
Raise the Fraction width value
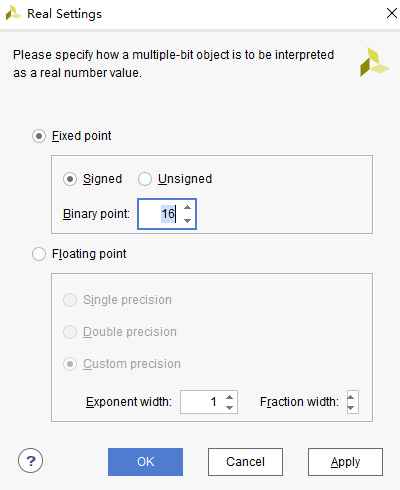click(351, 397)
